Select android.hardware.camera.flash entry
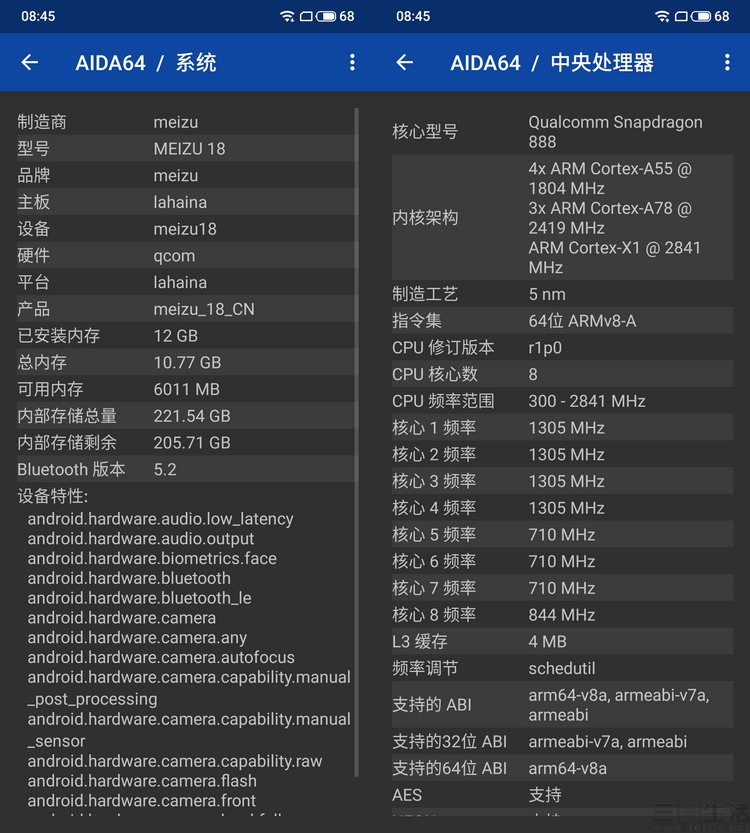 point(142,781)
